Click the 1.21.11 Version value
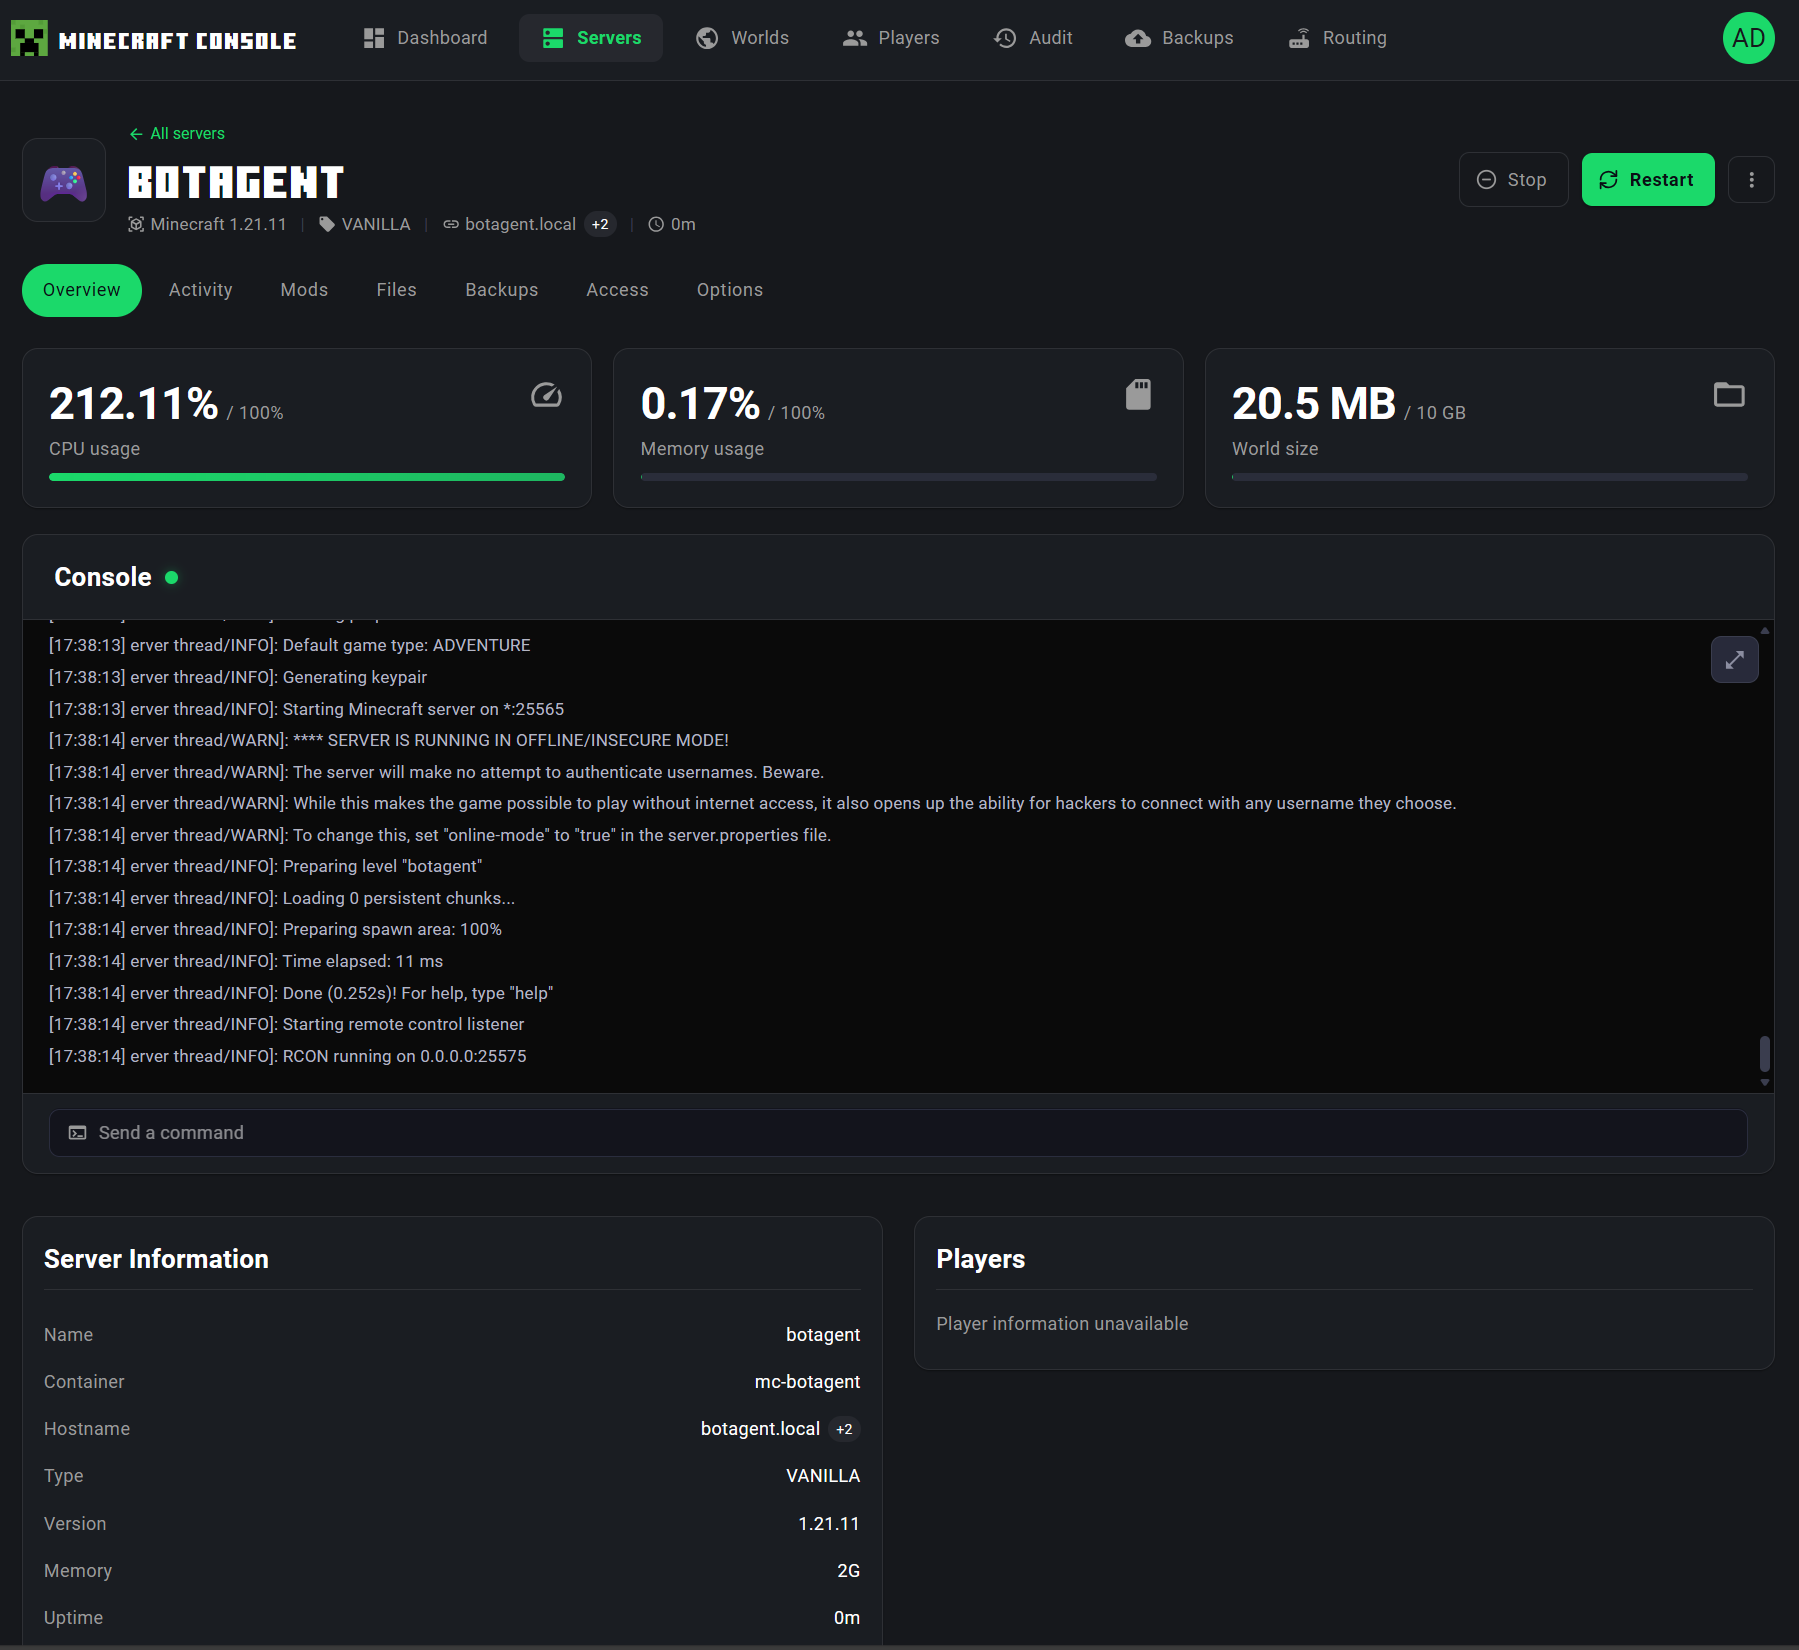The width and height of the screenshot is (1799, 1650). [829, 1524]
